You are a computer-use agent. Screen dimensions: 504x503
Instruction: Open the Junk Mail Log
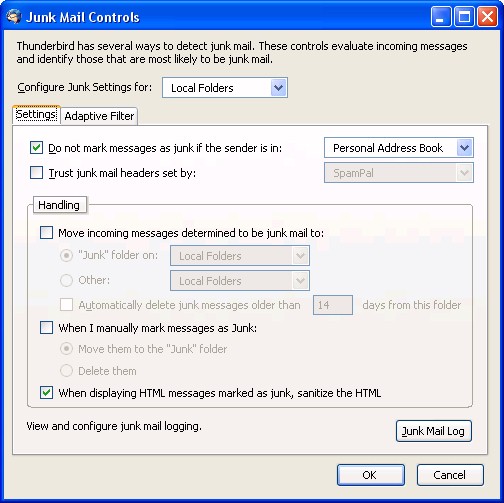click(x=433, y=431)
